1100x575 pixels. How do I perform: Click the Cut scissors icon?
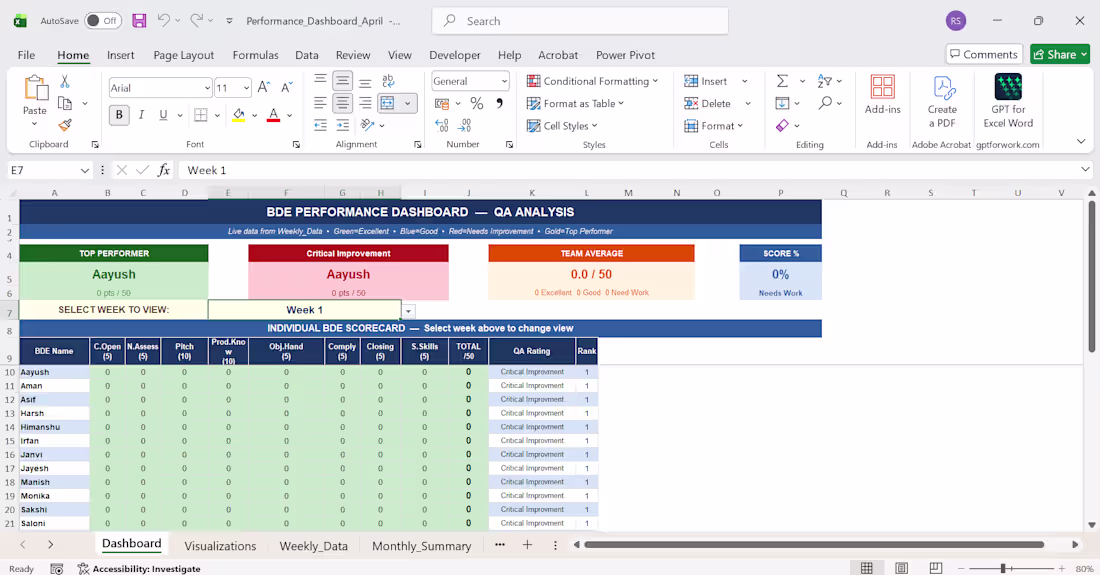65,82
